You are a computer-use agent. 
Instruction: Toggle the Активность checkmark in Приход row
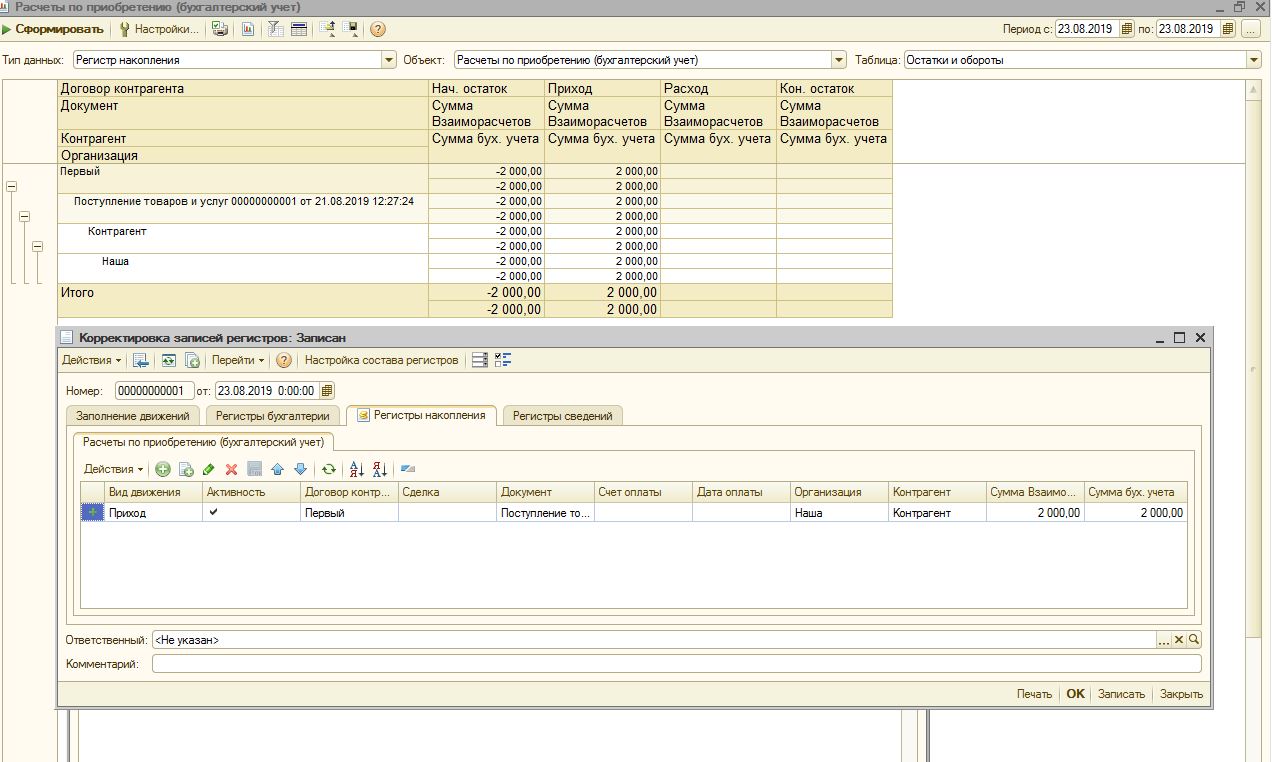213,512
